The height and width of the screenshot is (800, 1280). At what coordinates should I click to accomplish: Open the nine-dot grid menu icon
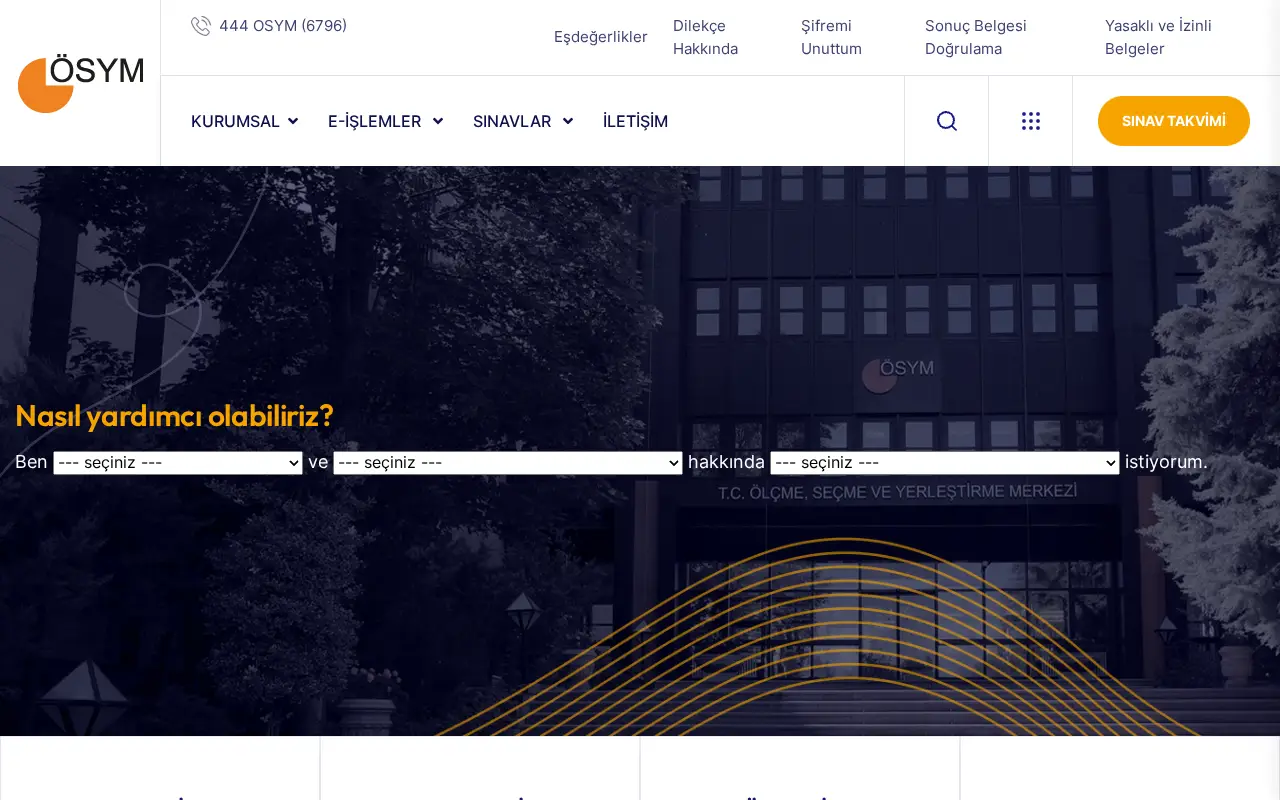coord(1031,121)
